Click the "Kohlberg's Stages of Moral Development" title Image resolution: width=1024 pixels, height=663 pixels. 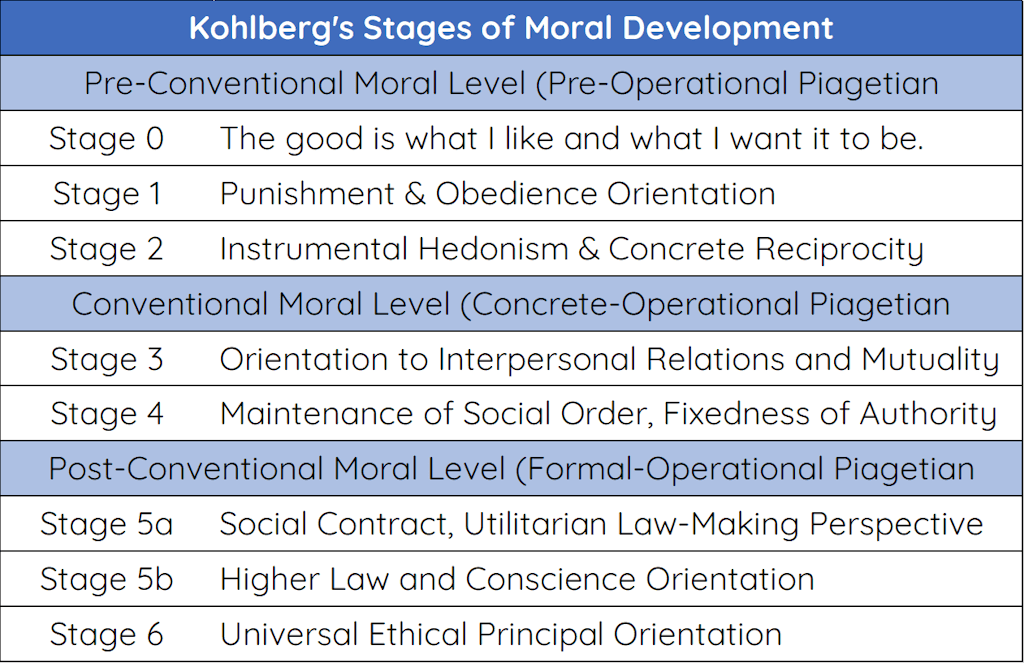tap(511, 27)
